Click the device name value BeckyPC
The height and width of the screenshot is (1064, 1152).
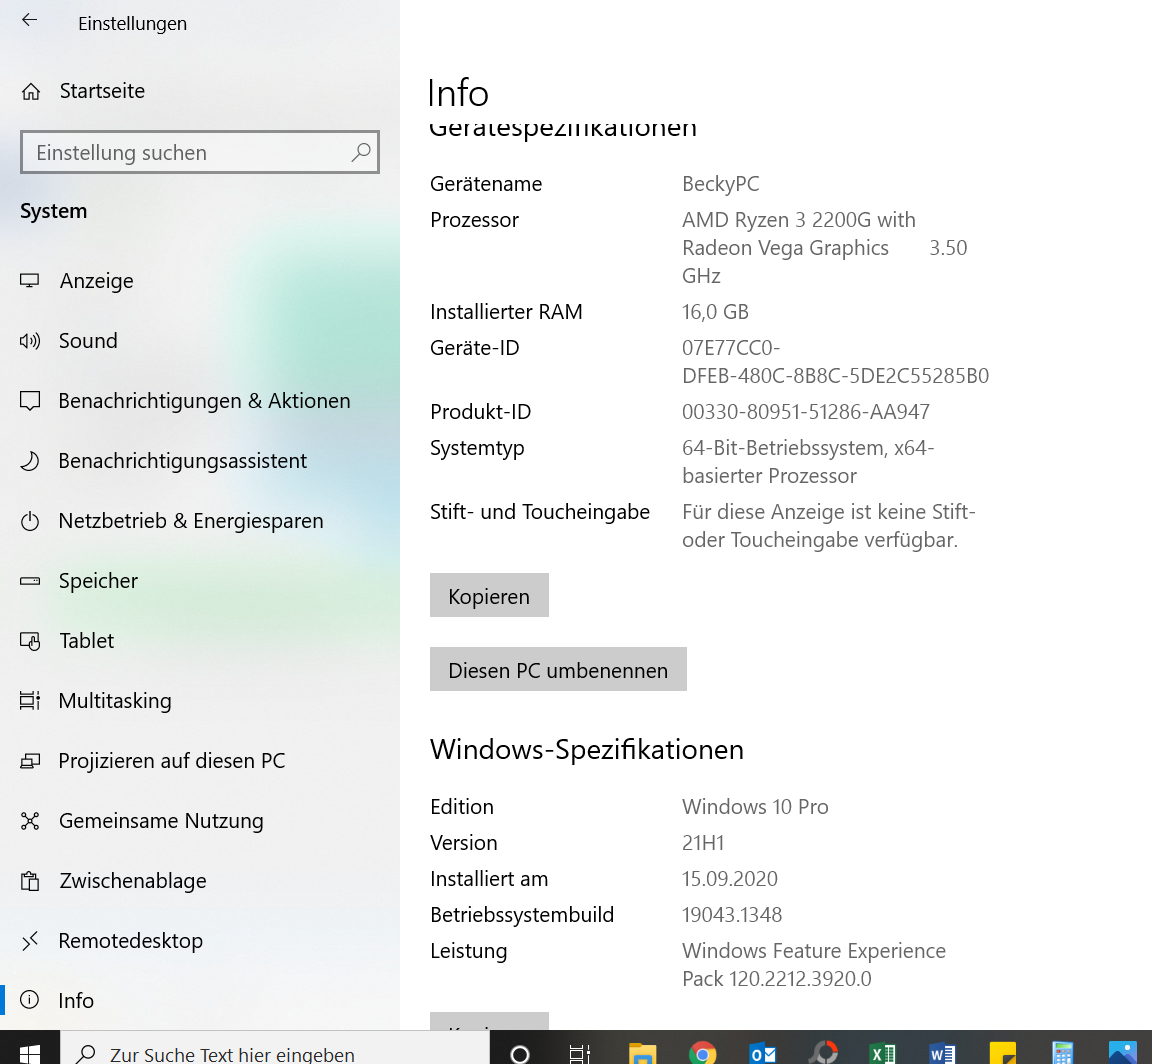click(x=721, y=184)
